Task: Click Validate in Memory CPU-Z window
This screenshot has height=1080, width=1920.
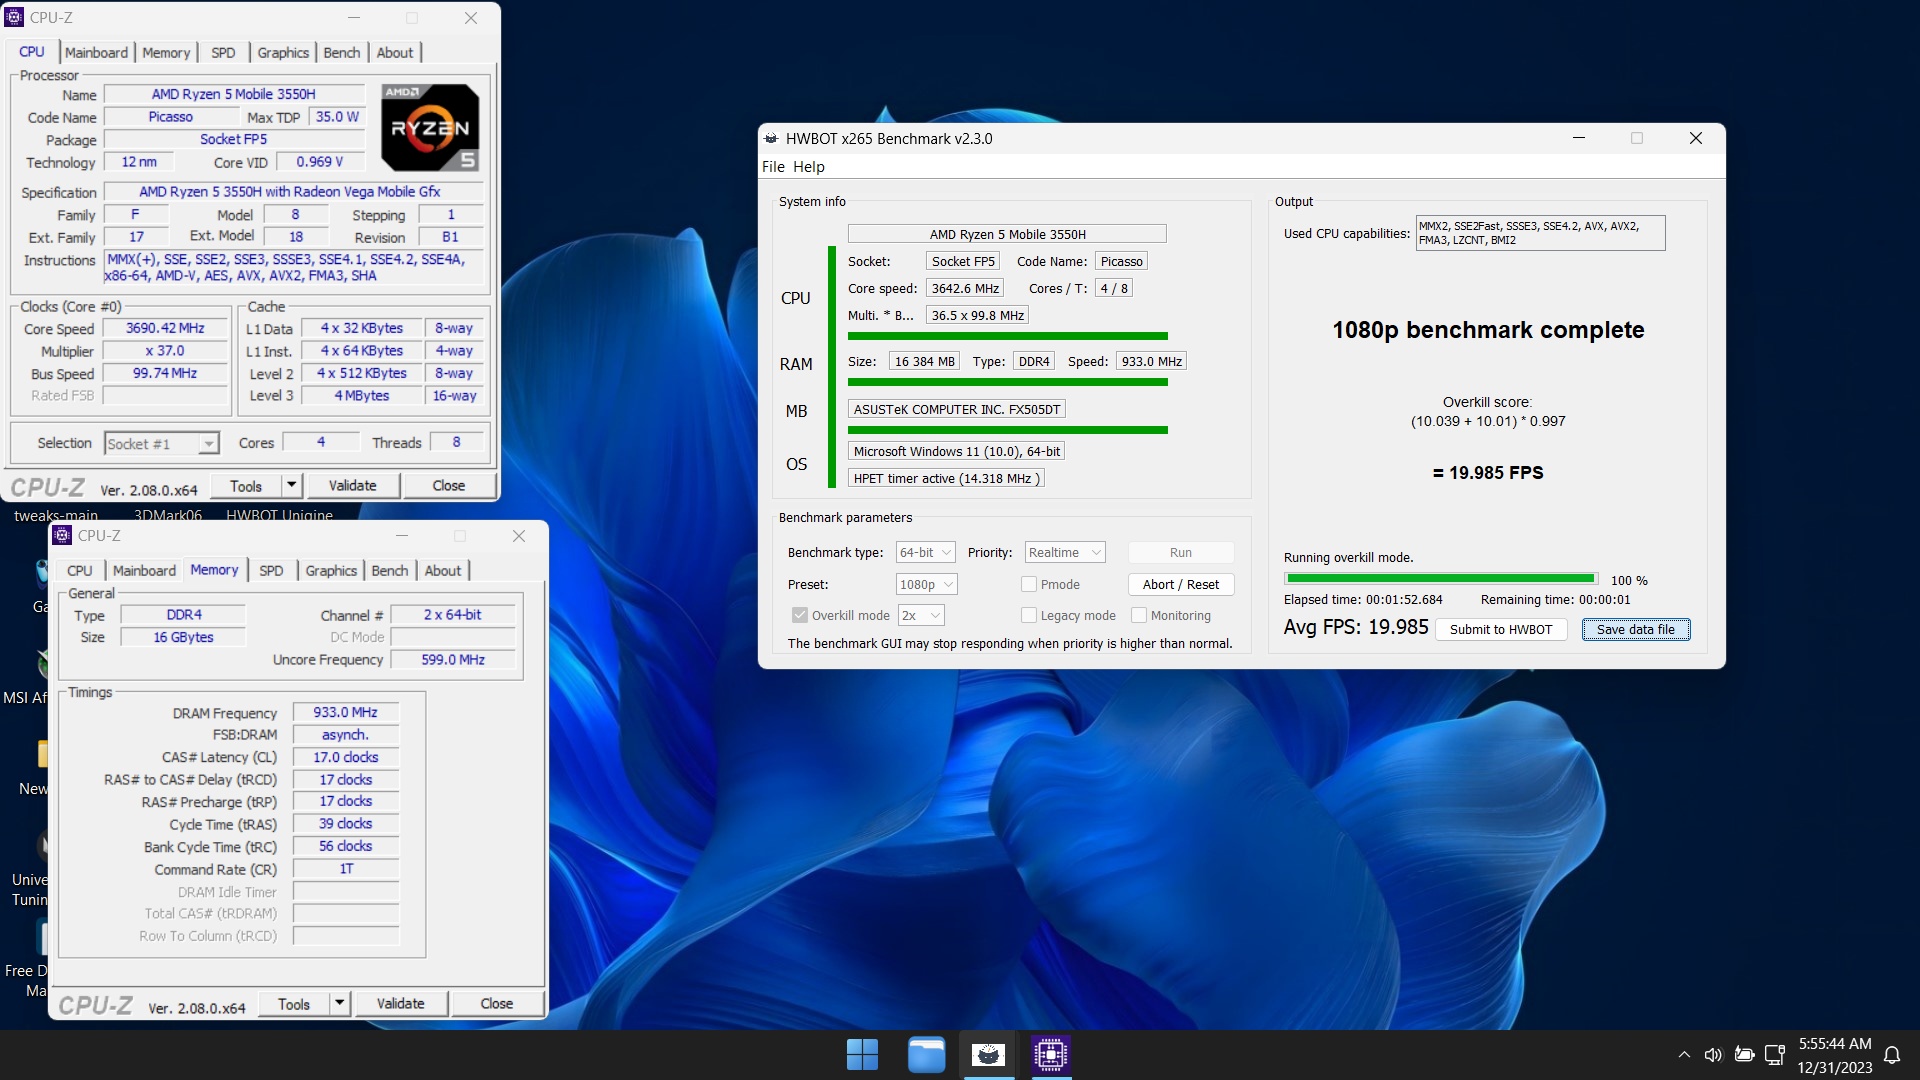Action: click(401, 1003)
